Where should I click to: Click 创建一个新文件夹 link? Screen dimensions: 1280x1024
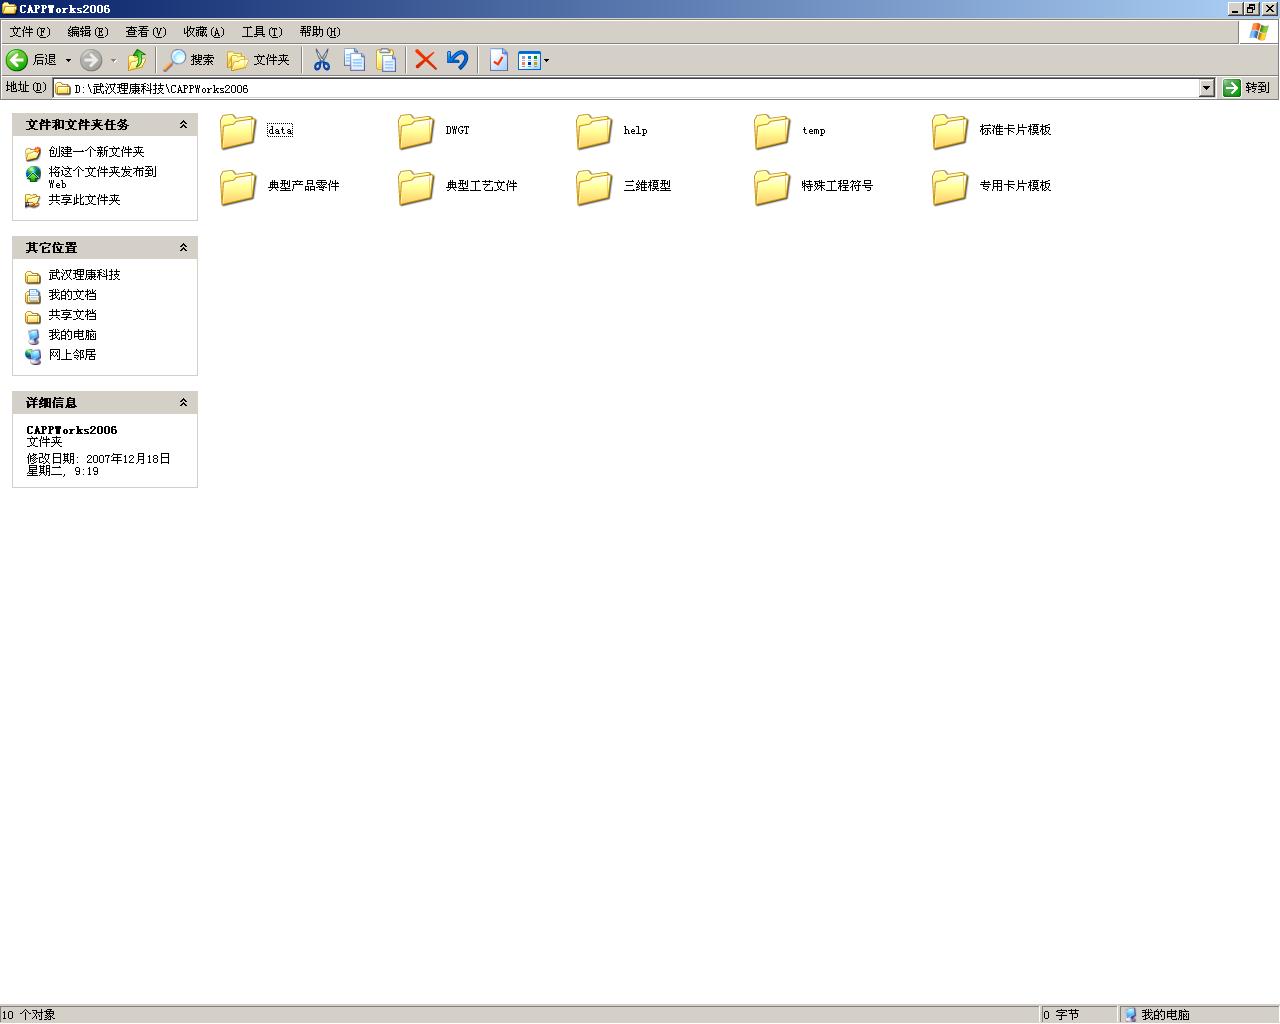pyautogui.click(x=96, y=152)
